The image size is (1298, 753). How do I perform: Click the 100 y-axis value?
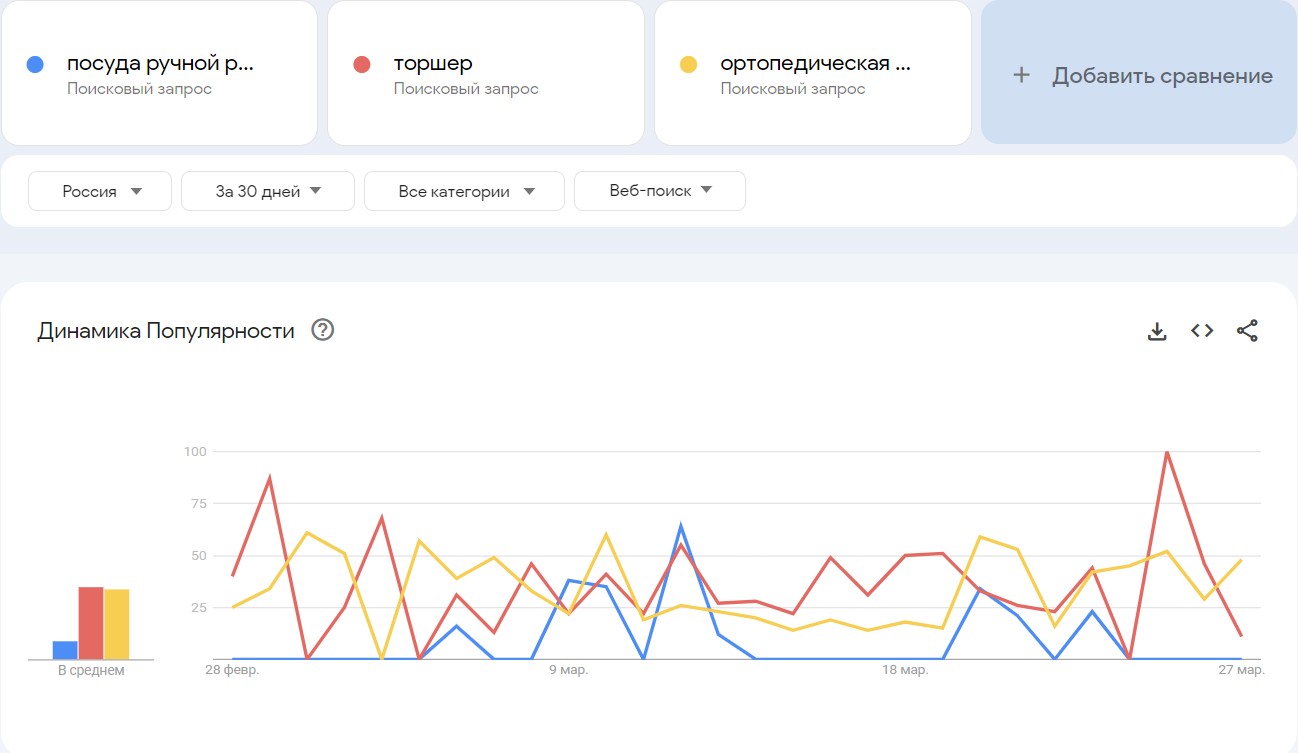[195, 452]
